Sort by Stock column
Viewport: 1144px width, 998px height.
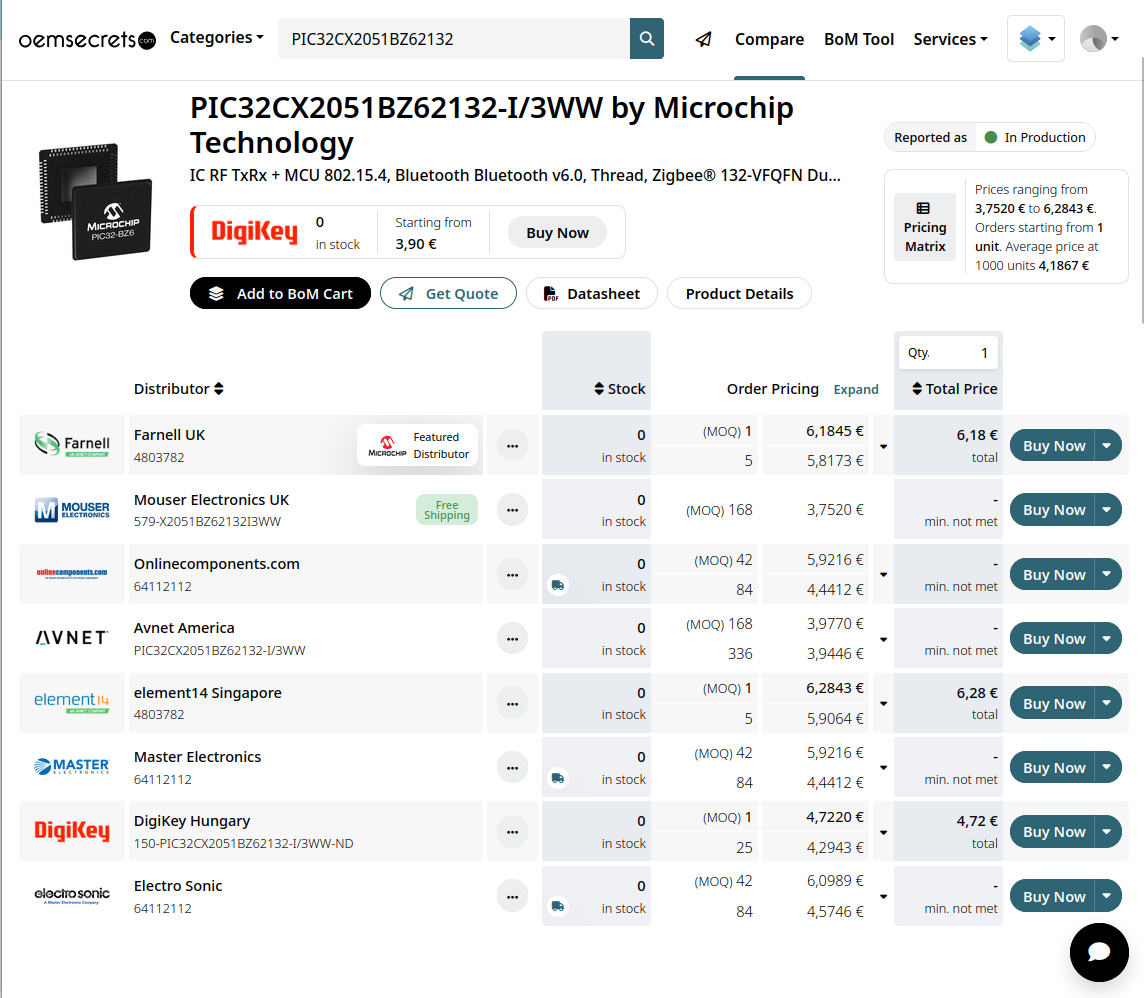click(619, 389)
